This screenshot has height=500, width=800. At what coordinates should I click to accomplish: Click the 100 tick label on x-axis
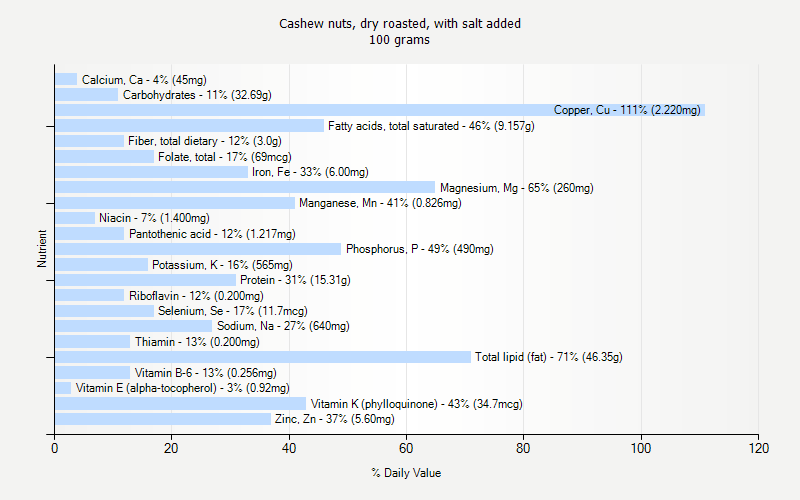coord(641,448)
